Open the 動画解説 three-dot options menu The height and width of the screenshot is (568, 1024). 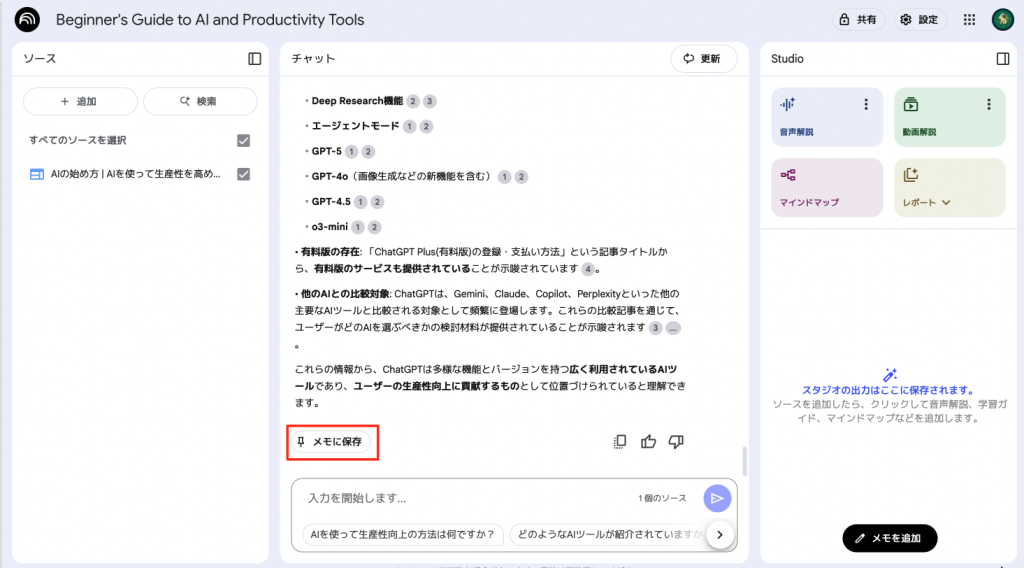pos(988,104)
